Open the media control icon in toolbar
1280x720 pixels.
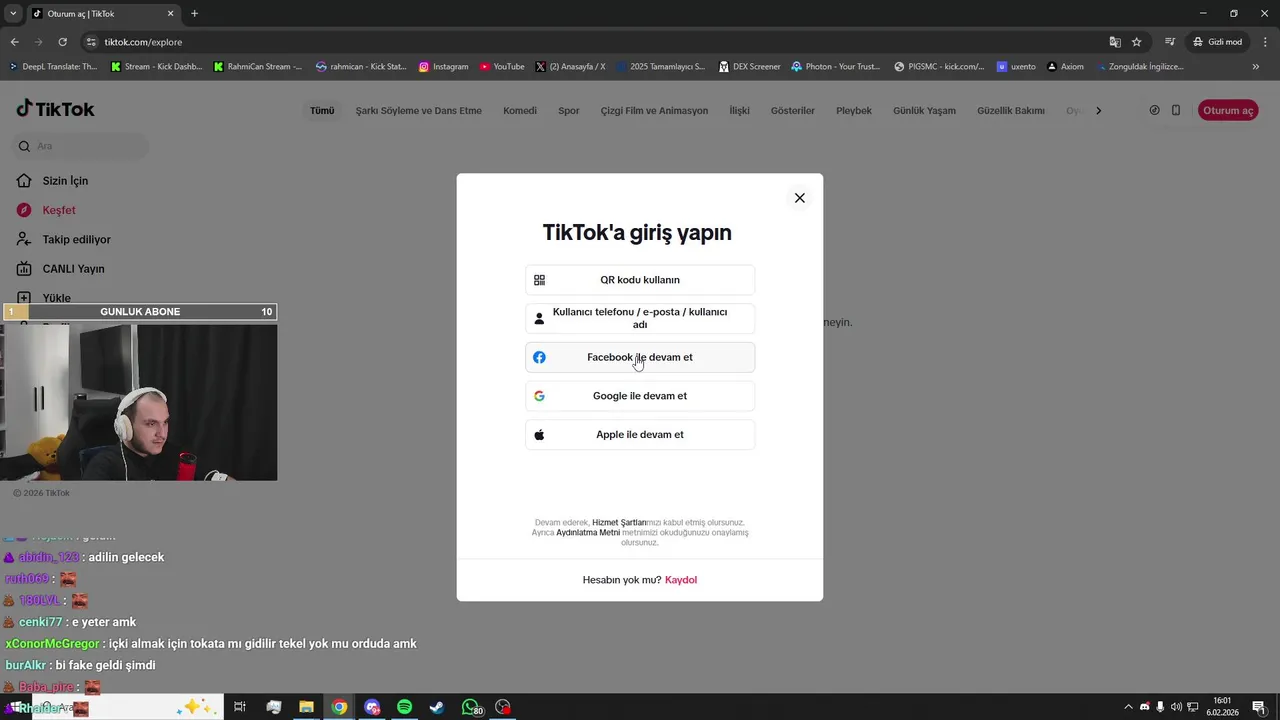pyautogui.click(x=1170, y=42)
